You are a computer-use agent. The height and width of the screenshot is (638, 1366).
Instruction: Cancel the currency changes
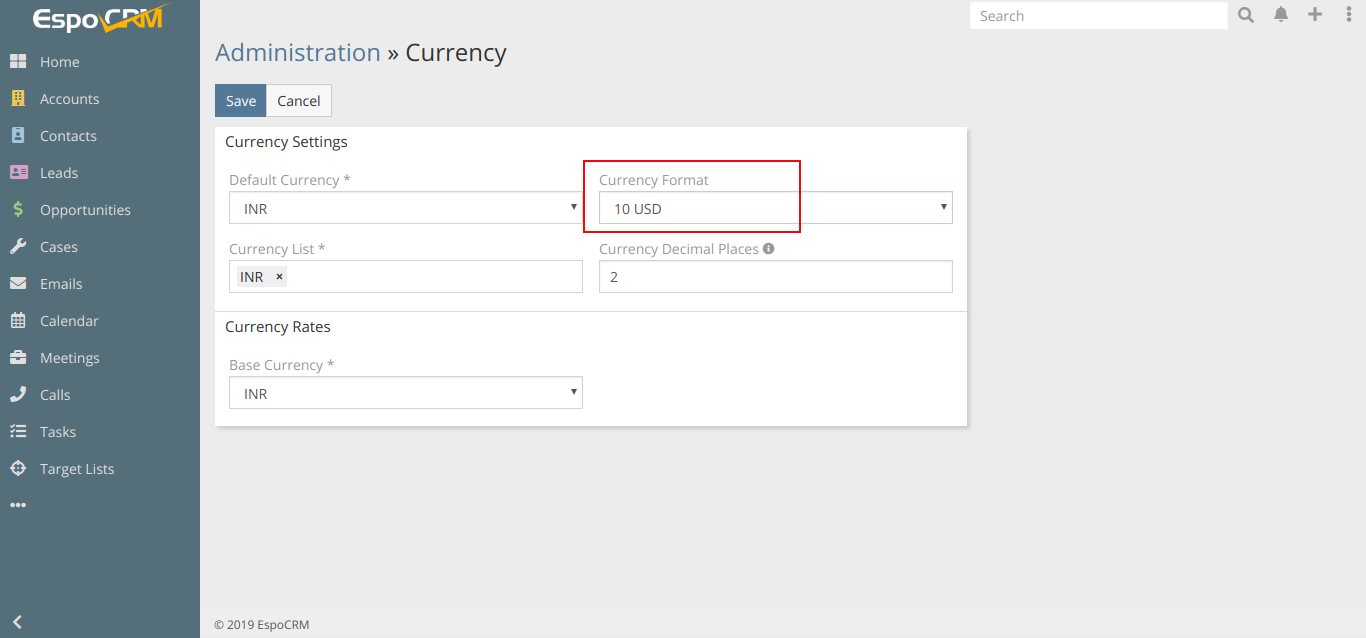click(x=298, y=101)
